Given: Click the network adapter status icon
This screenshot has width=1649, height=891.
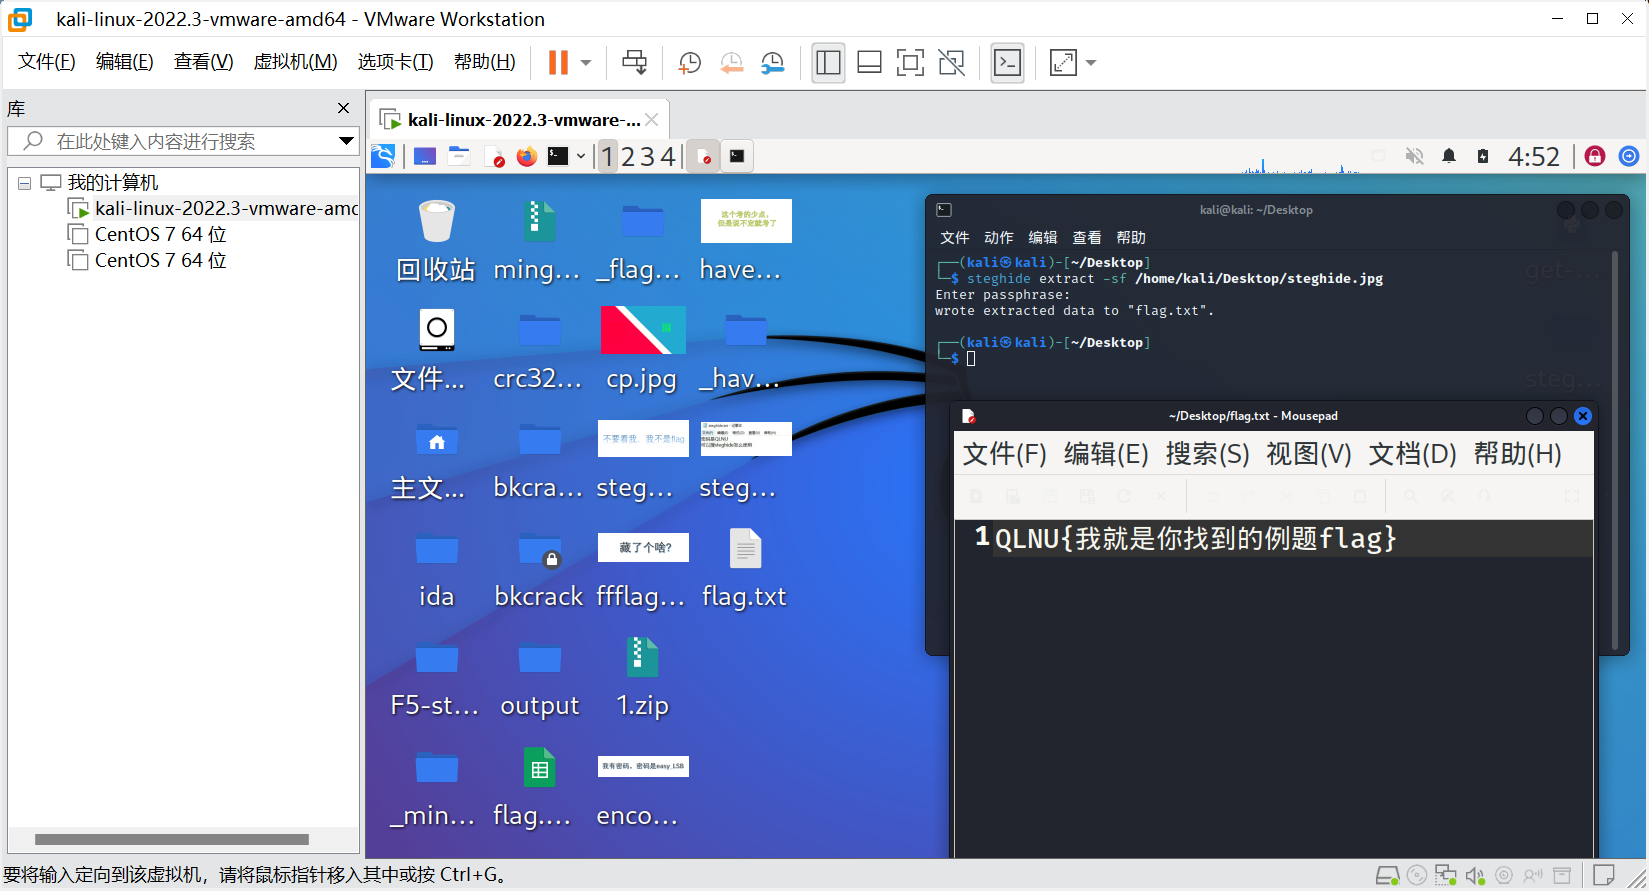Looking at the screenshot, I should [x=1445, y=876].
